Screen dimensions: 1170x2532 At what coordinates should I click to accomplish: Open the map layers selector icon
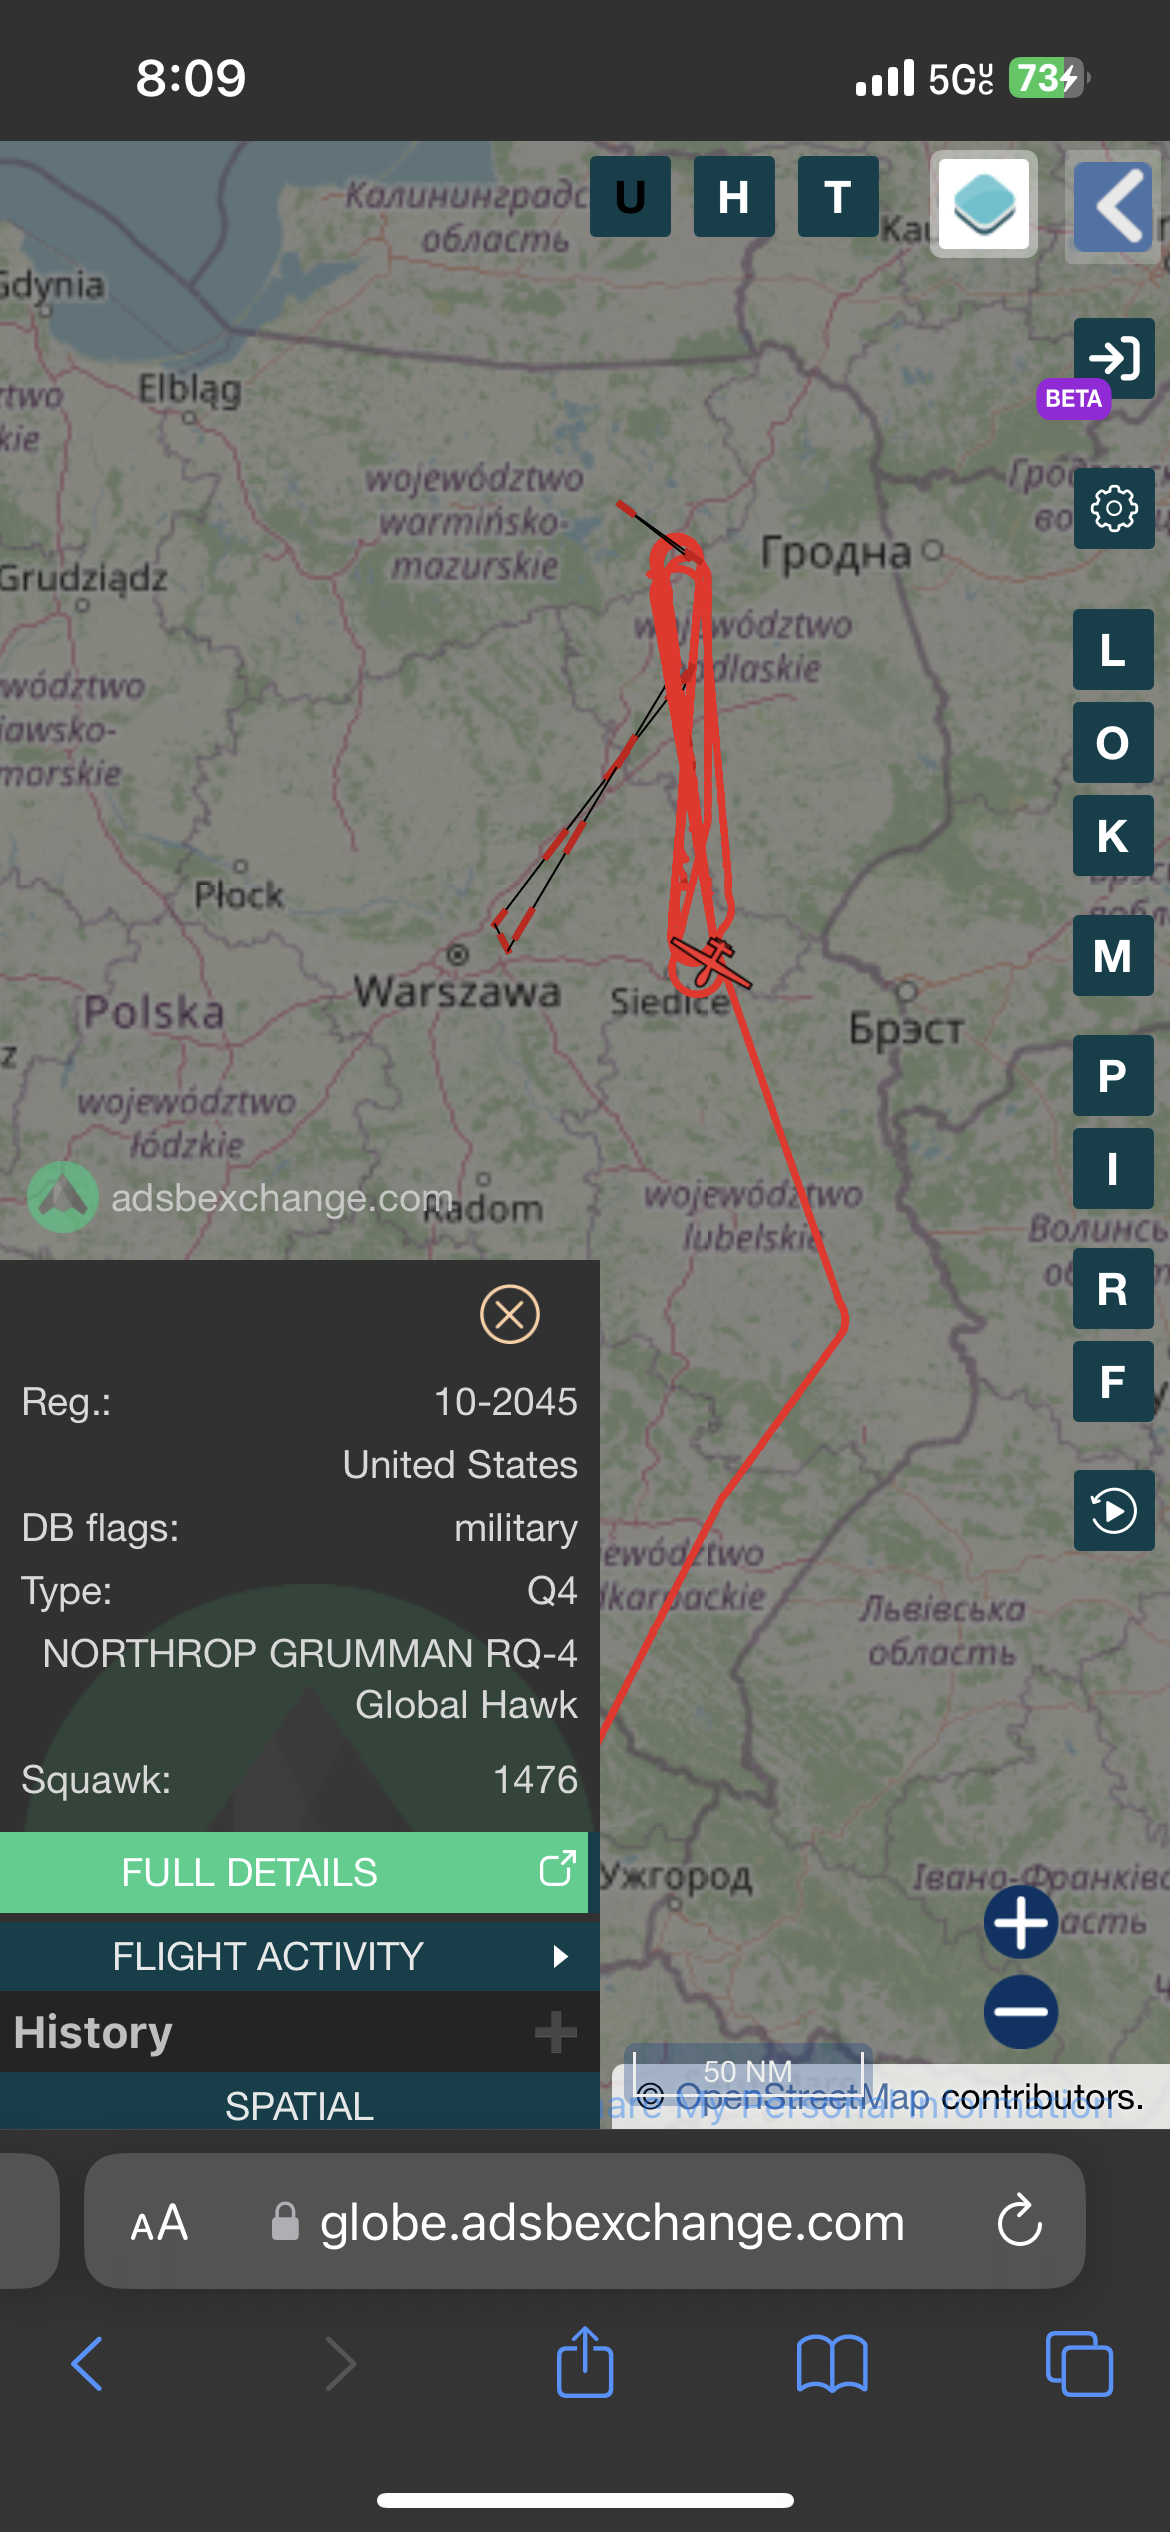click(x=984, y=204)
